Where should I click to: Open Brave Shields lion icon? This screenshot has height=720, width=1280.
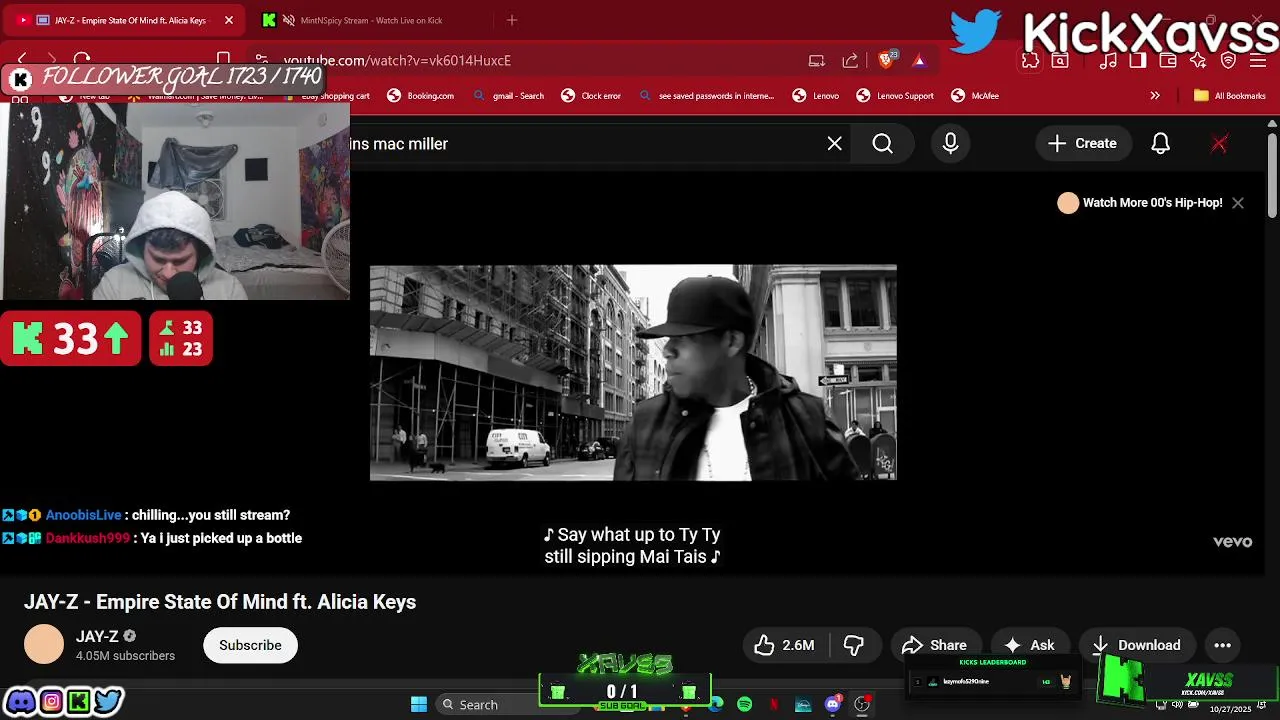point(886,60)
